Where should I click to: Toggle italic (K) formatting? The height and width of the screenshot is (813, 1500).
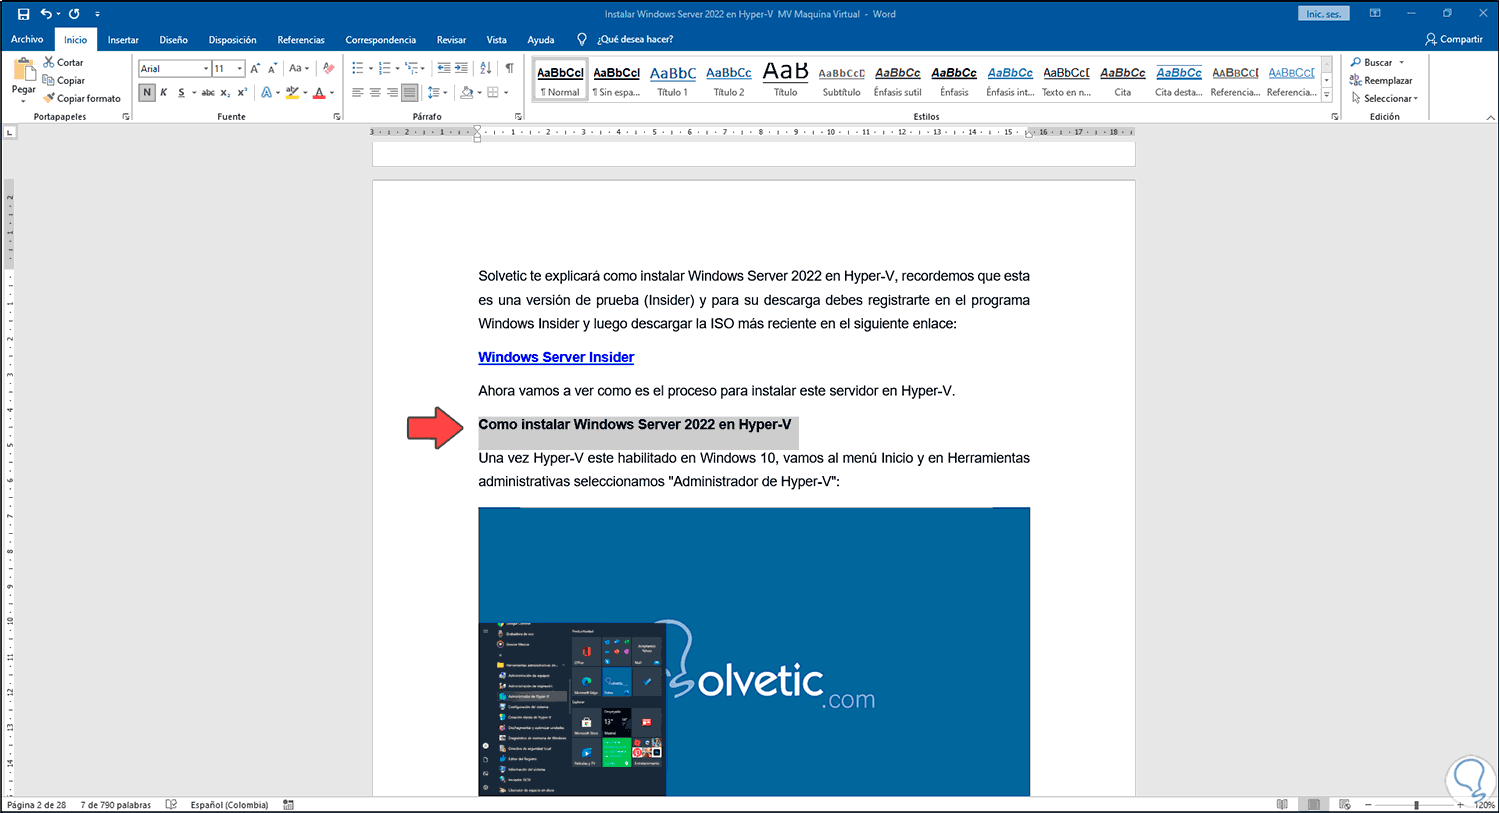coord(164,92)
